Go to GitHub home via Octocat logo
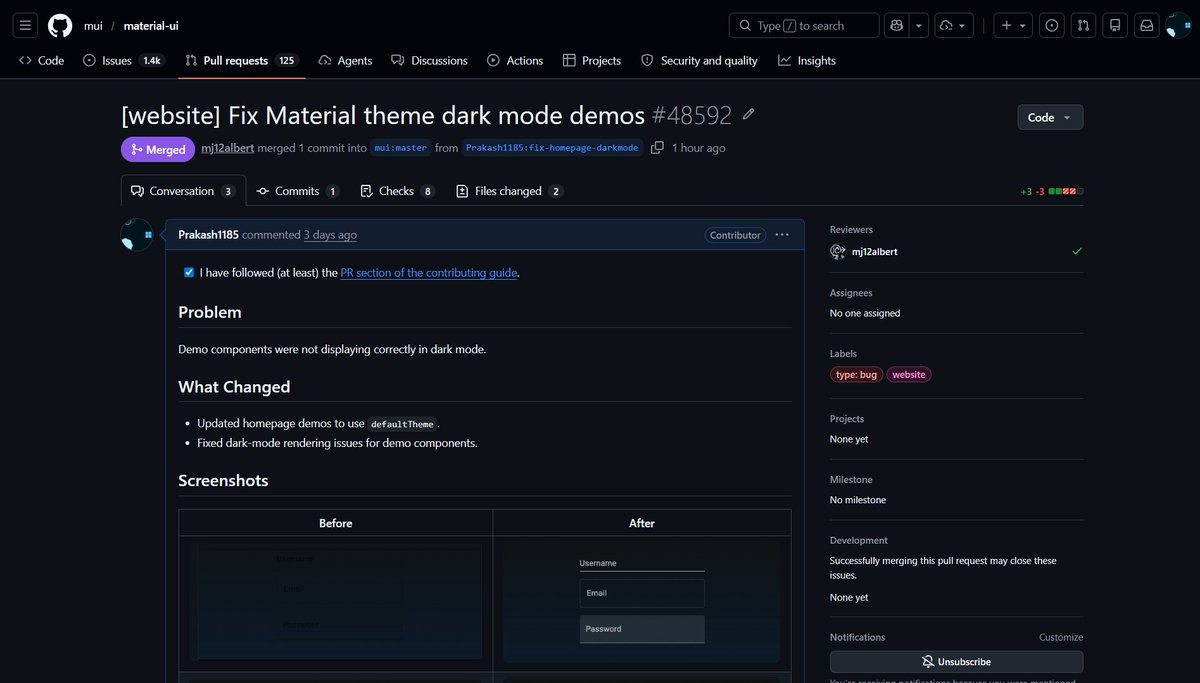This screenshot has width=1200, height=683. click(x=60, y=26)
